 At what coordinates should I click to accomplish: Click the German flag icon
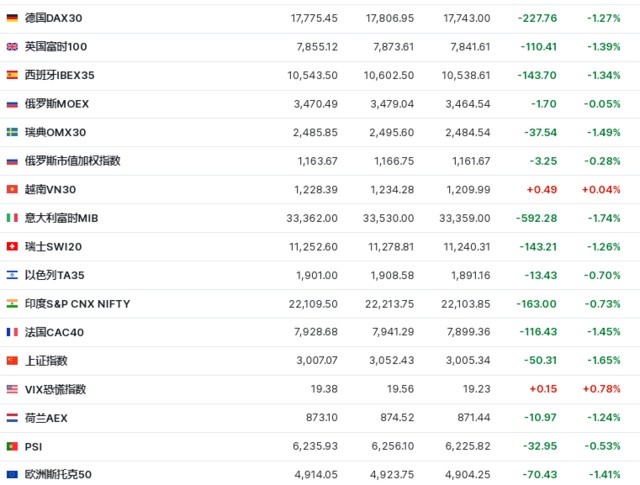pos(12,18)
